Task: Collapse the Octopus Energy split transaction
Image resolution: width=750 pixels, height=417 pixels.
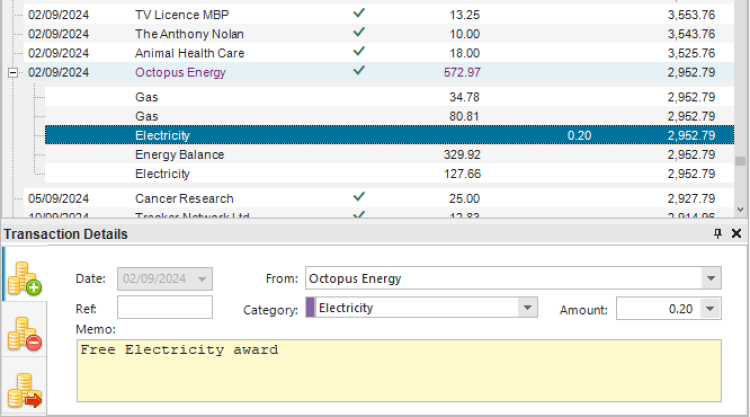Action: 12,73
